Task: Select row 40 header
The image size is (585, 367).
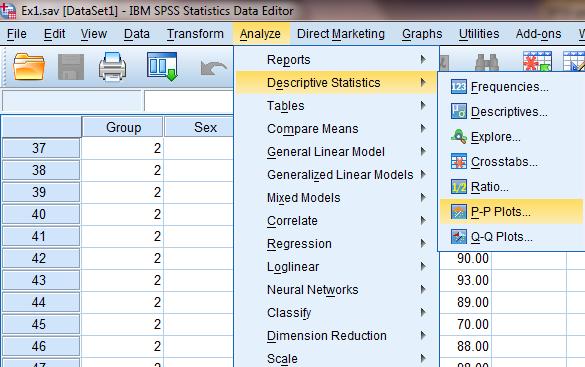Action: pos(41,214)
